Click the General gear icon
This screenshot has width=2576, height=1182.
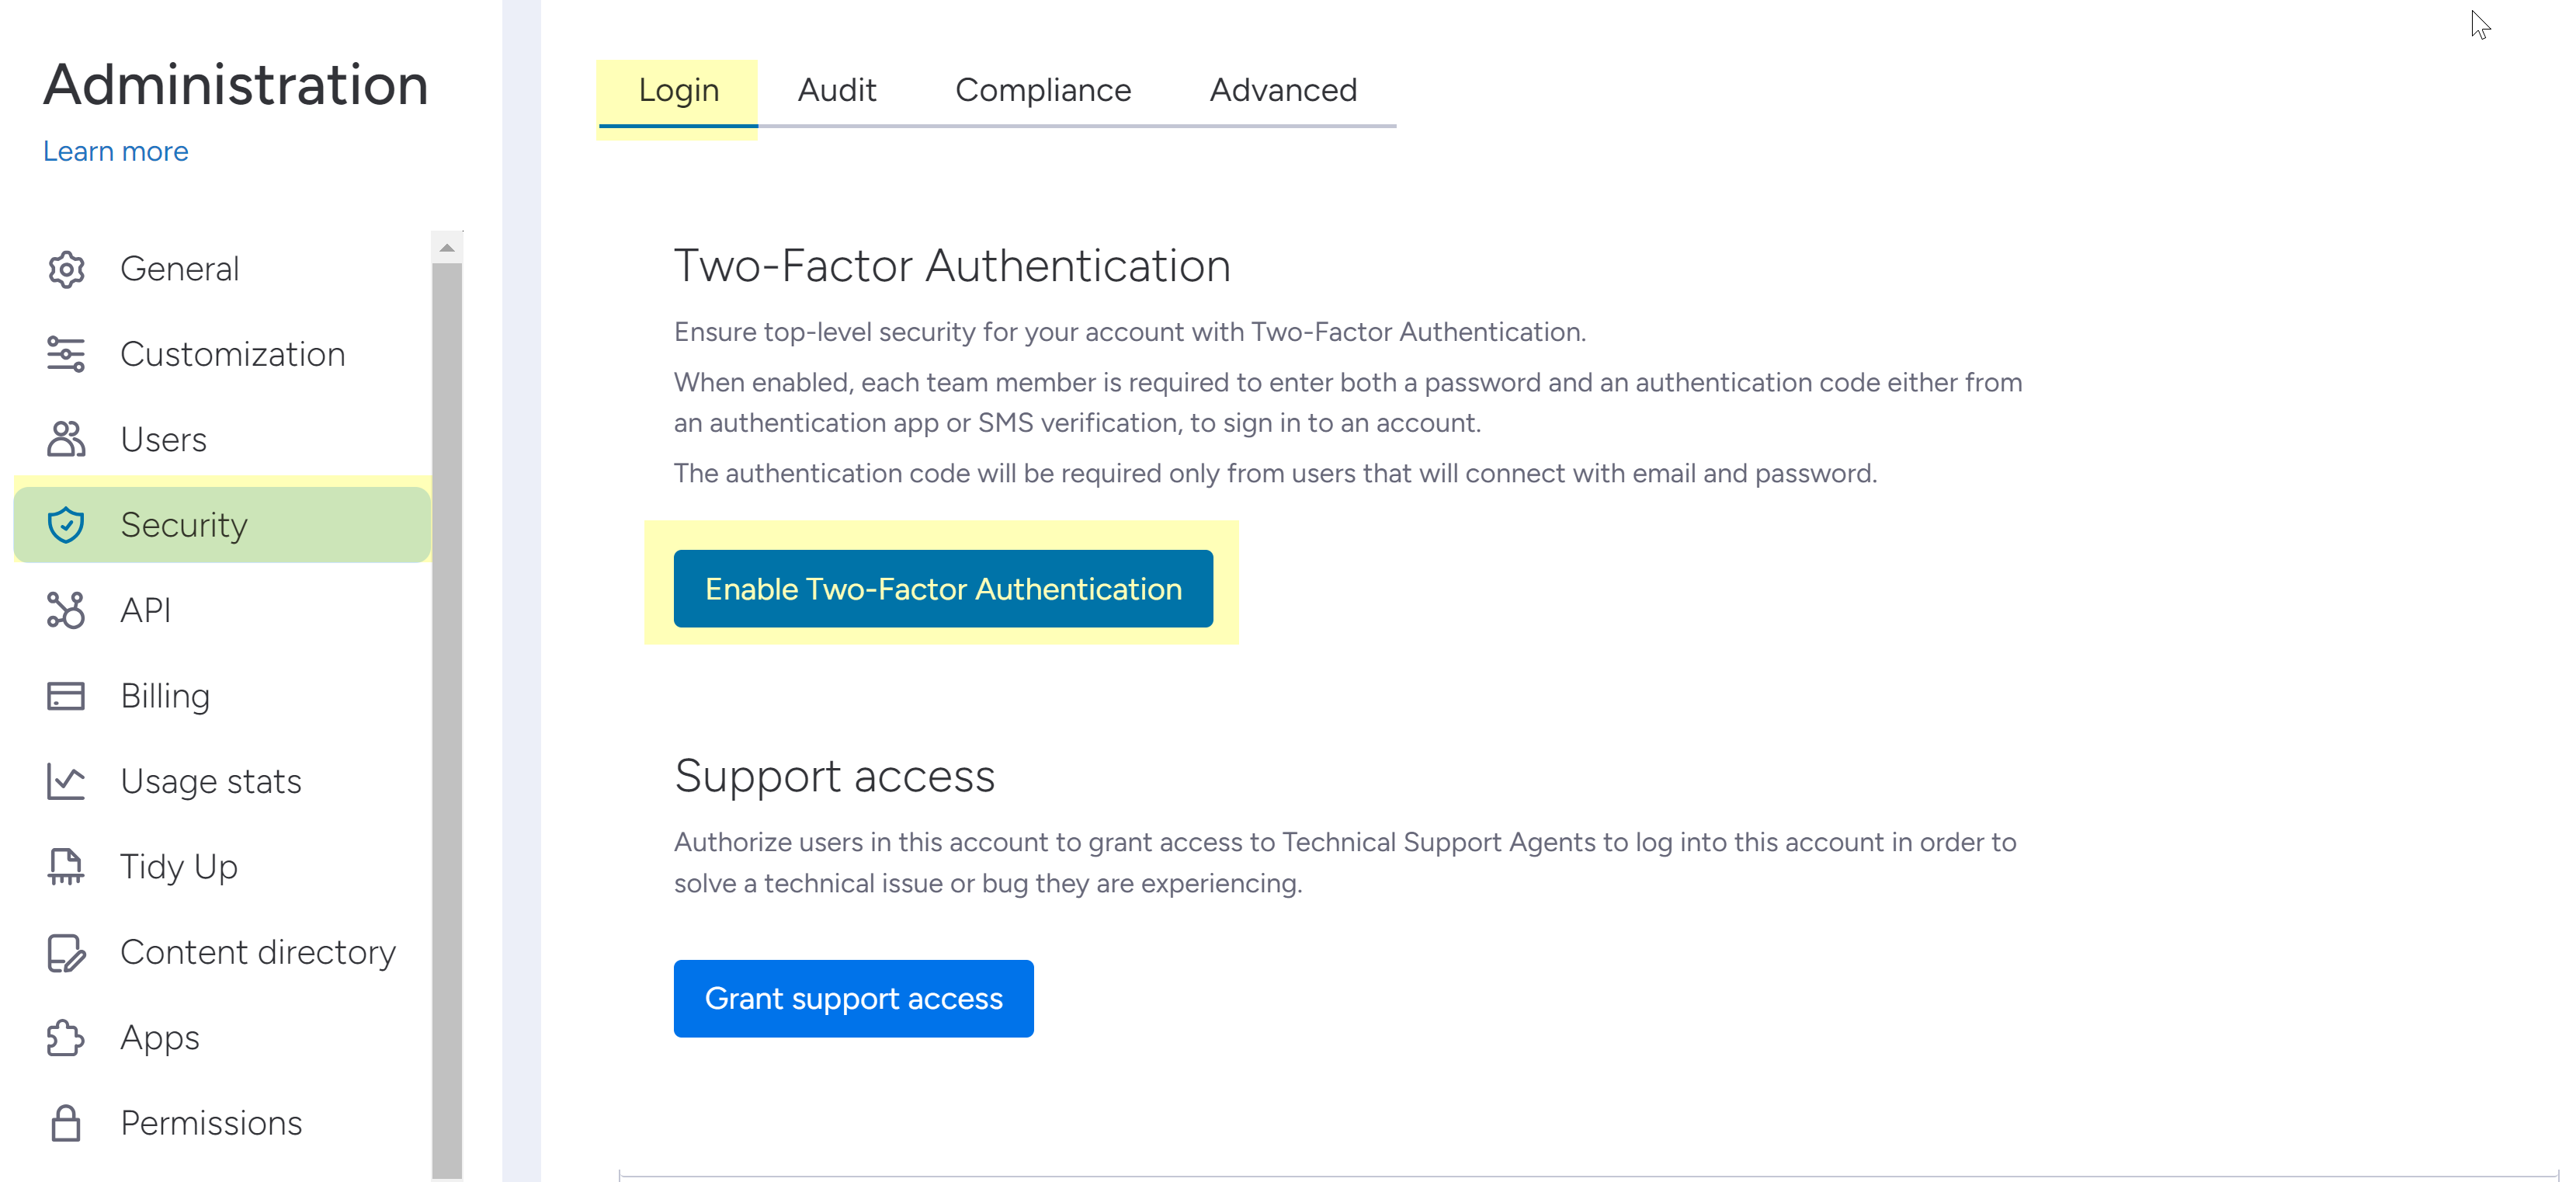[x=66, y=269]
